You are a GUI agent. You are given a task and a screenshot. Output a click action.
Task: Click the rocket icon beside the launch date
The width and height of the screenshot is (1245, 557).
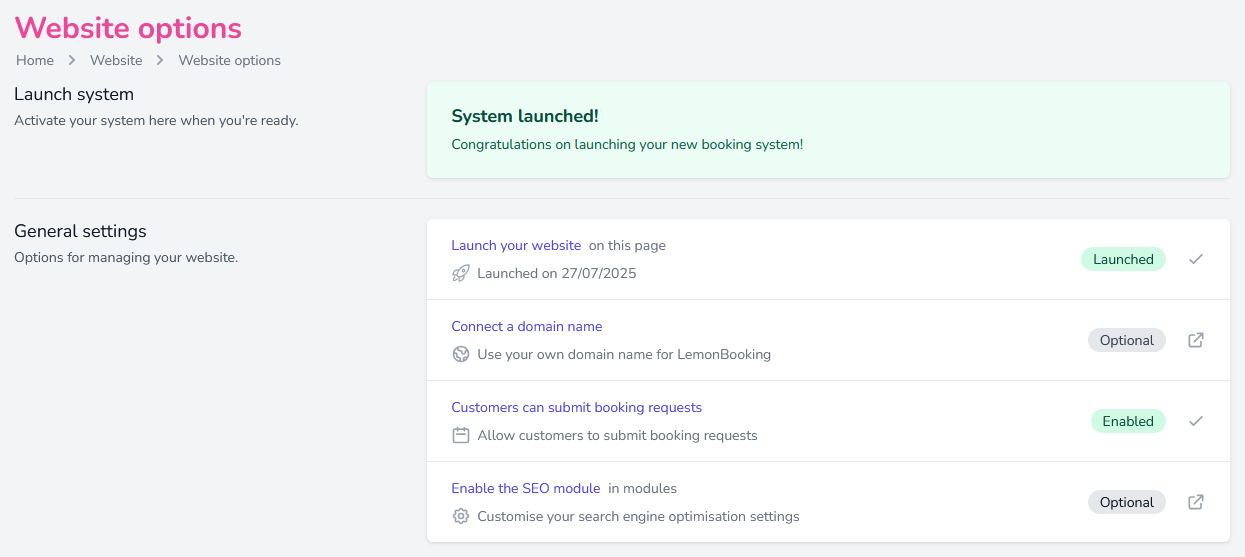click(460, 273)
